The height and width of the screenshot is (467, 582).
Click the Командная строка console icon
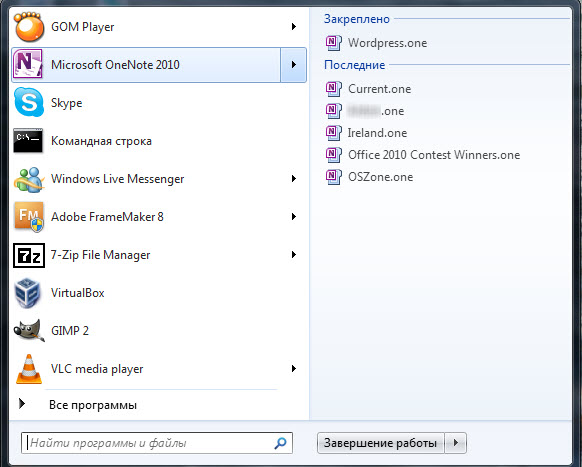(28, 141)
